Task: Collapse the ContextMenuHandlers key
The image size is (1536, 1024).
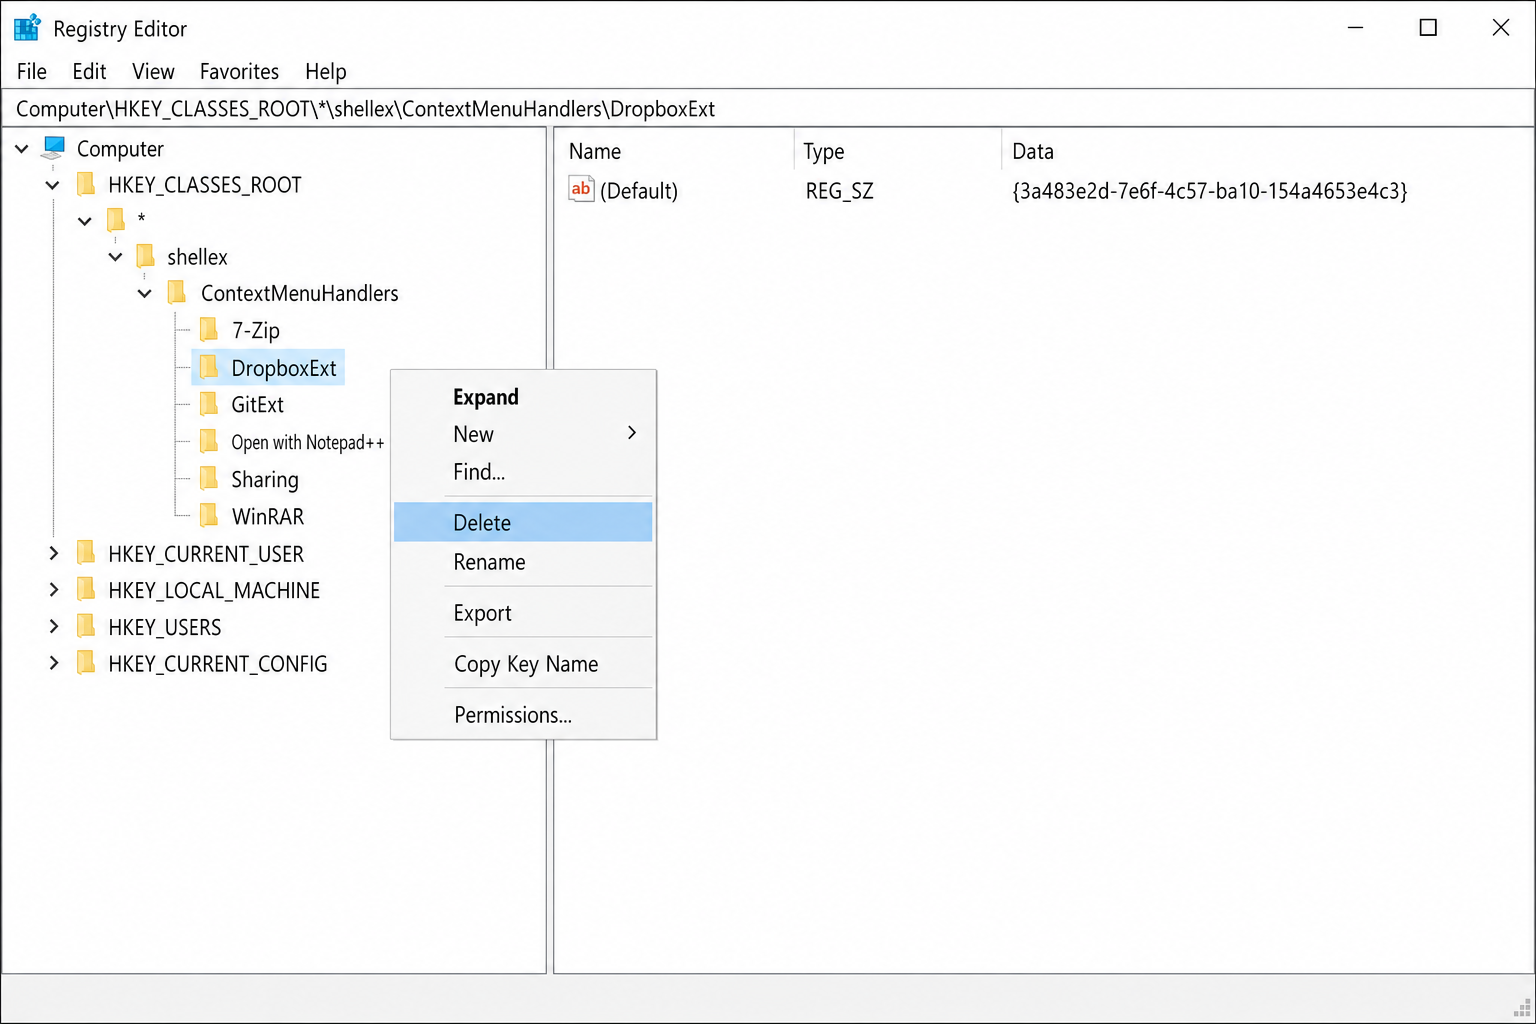Action: 145,293
